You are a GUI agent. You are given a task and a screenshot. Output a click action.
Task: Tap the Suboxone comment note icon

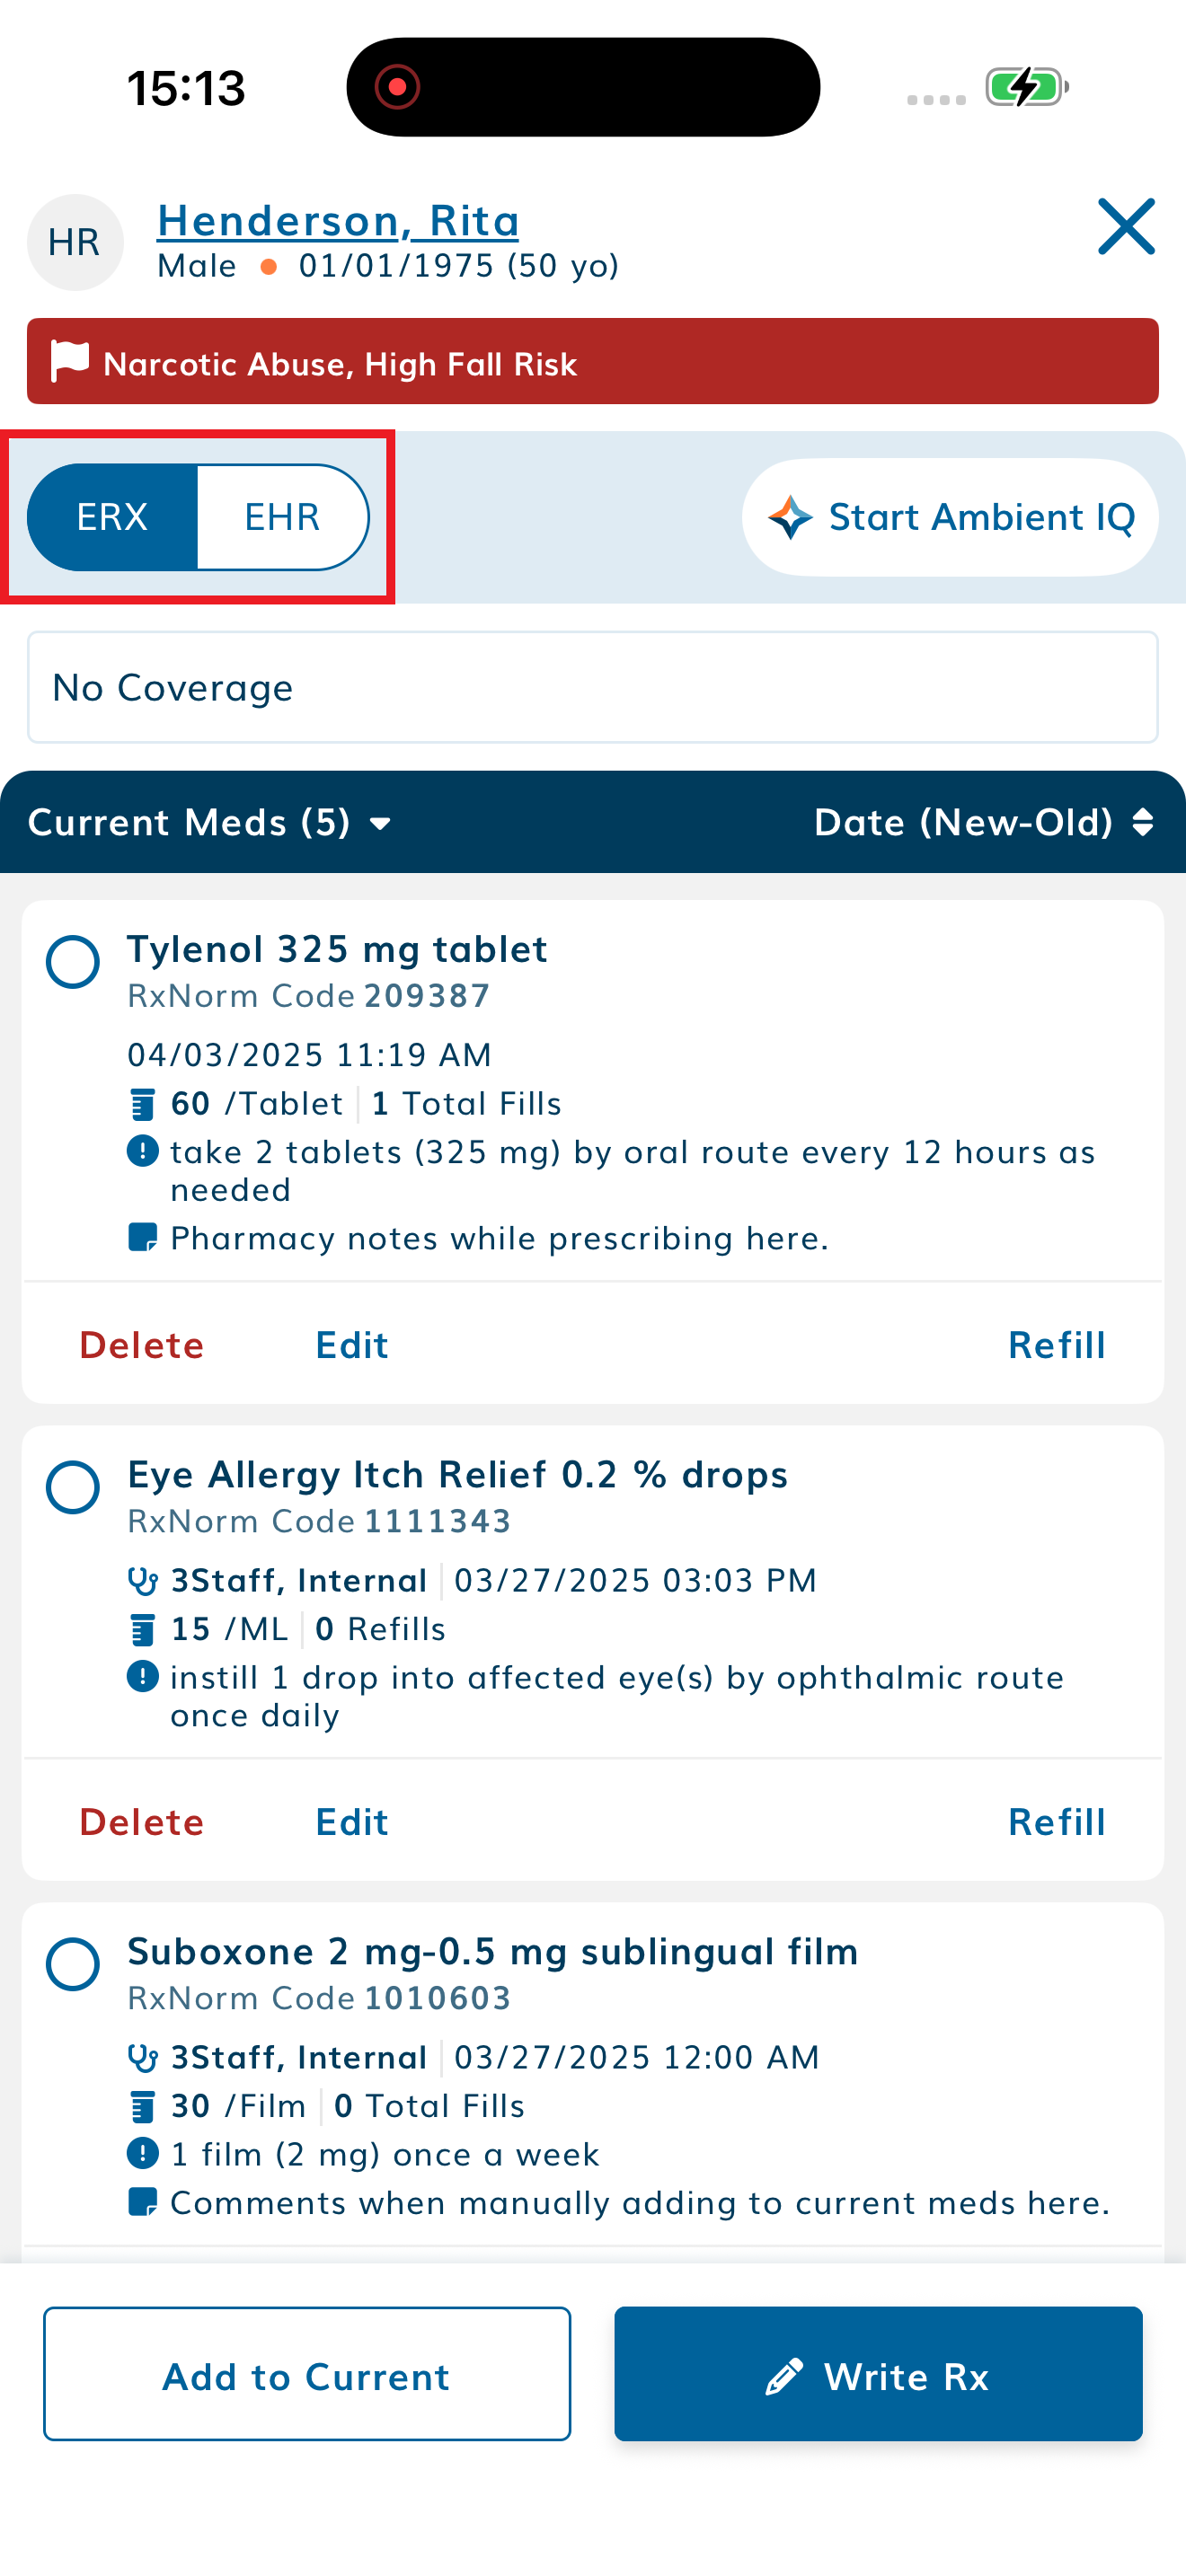tap(143, 2202)
